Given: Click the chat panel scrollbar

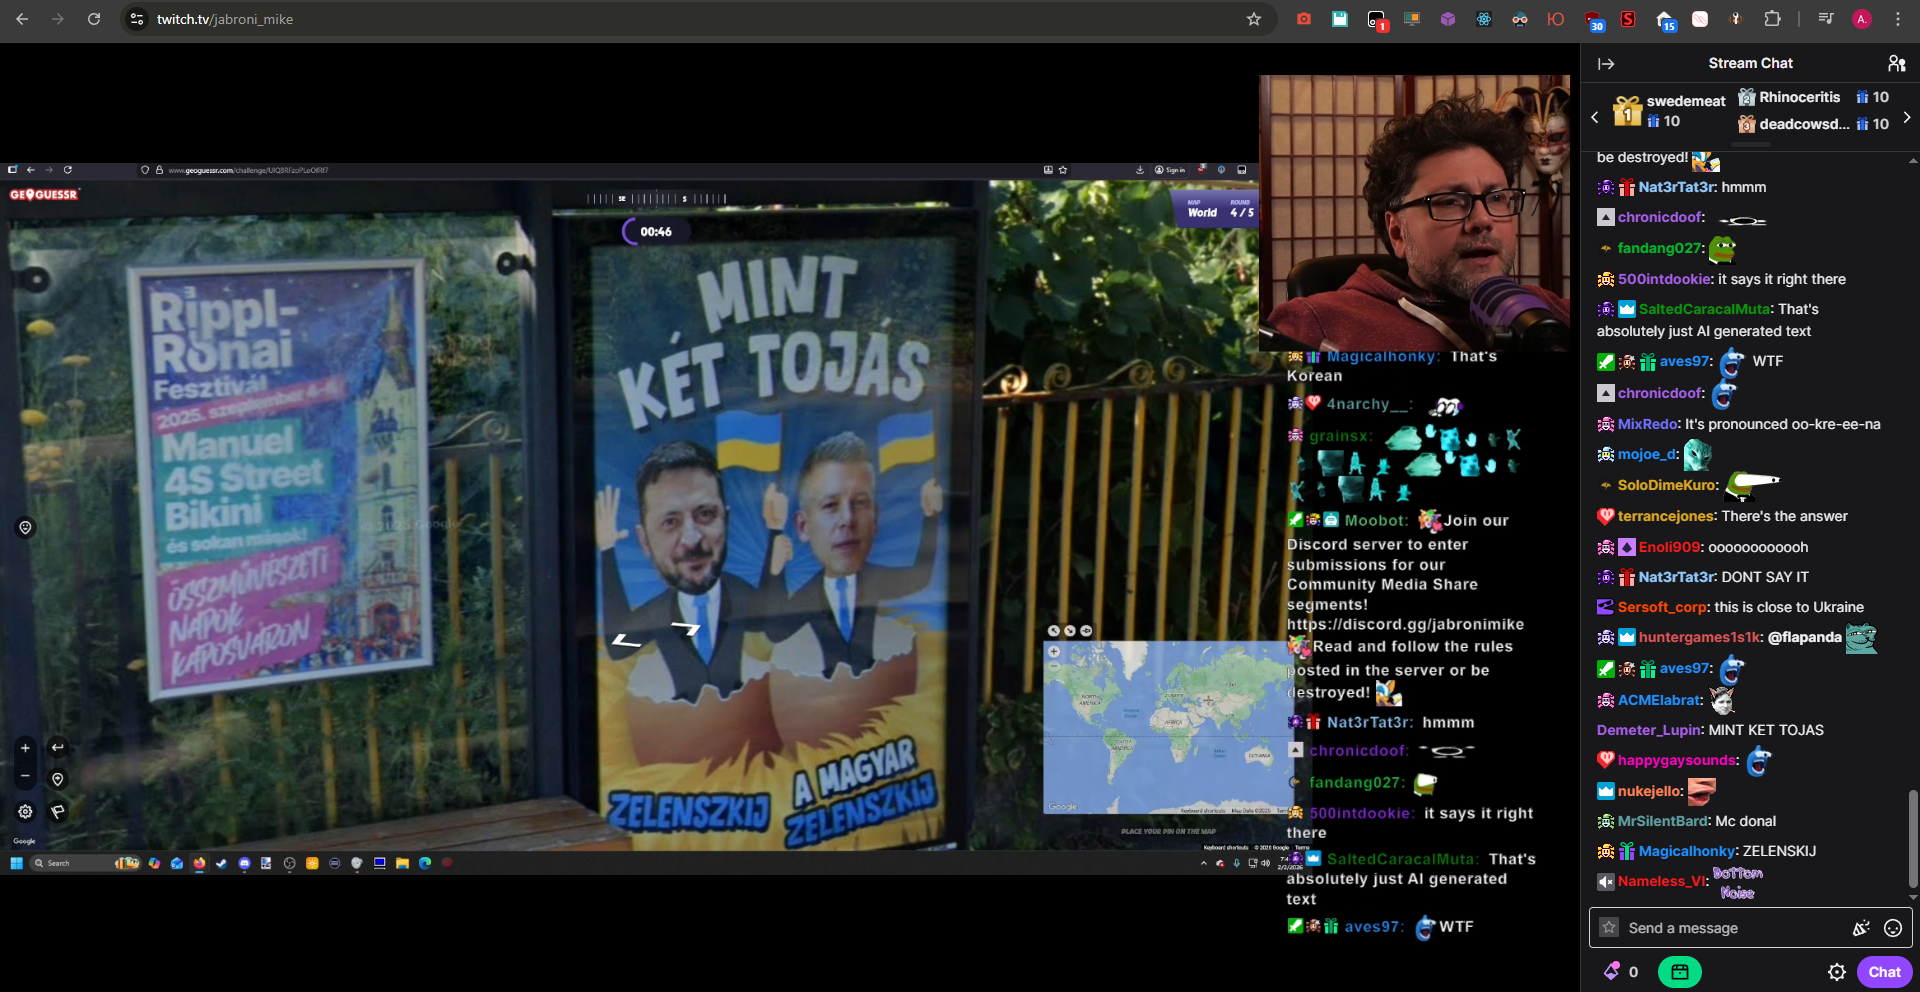Looking at the screenshot, I should 1912,838.
